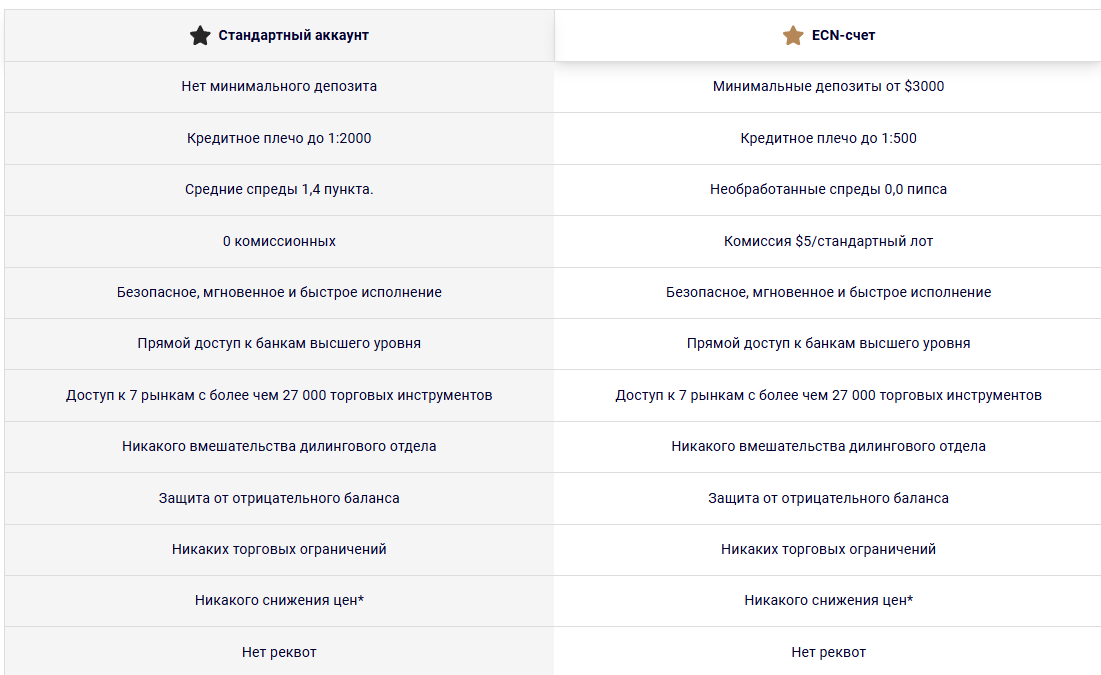This screenshot has height=675, width=1101.
Task: Click Нет минимального депозита cell
Action: coord(279,86)
